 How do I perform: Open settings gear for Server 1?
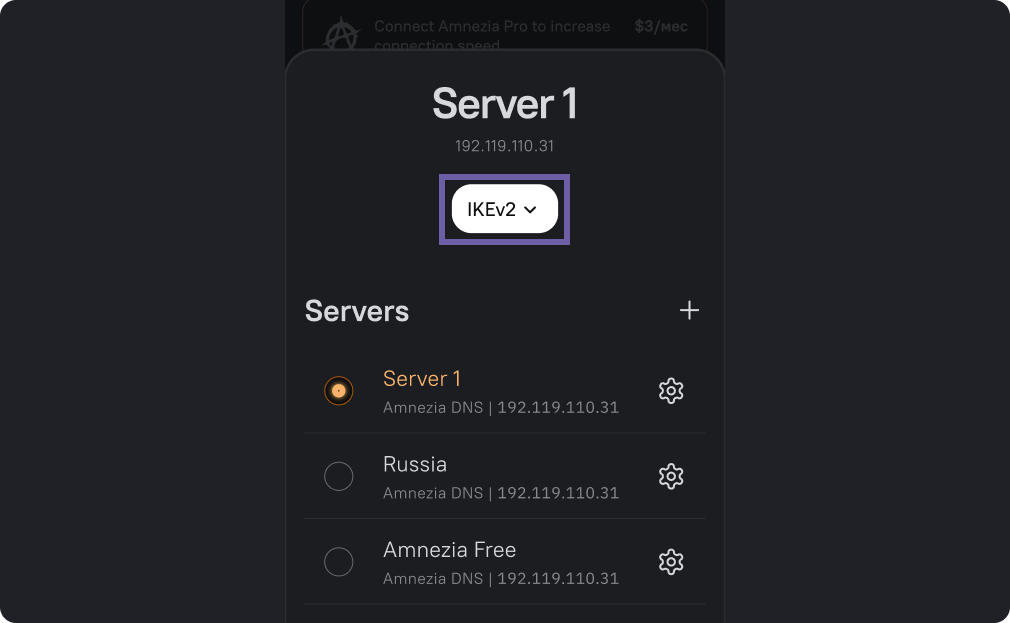coord(671,391)
